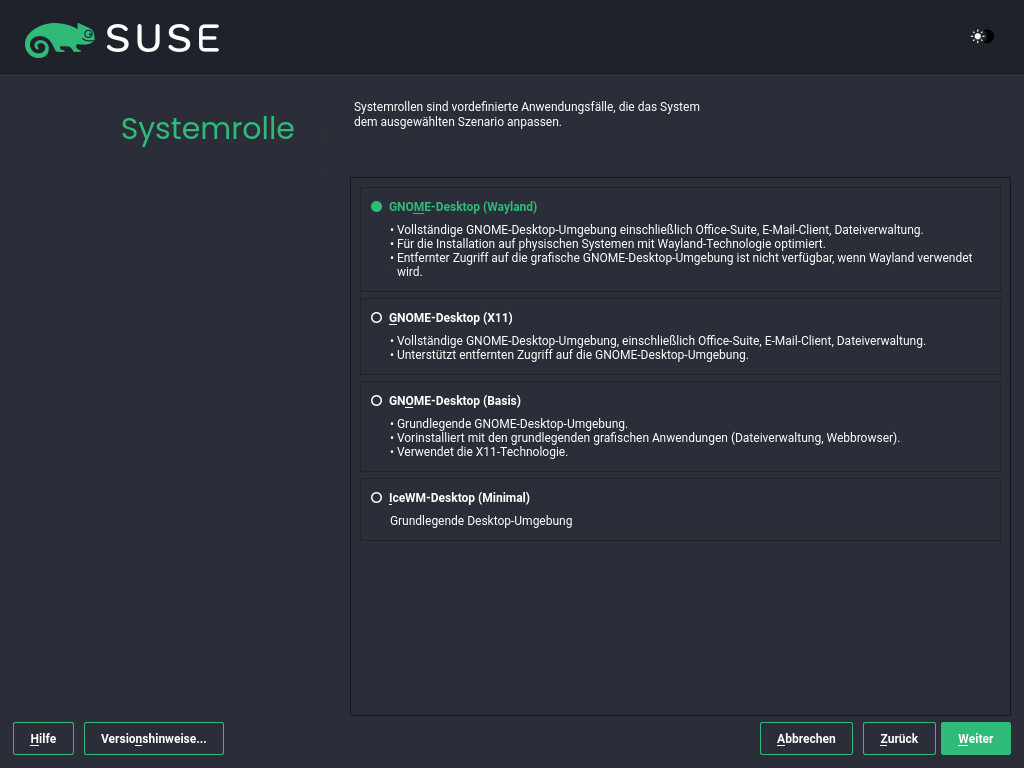Image resolution: width=1024 pixels, height=768 pixels.
Task: Continue with the Weiter button
Action: pos(976,739)
